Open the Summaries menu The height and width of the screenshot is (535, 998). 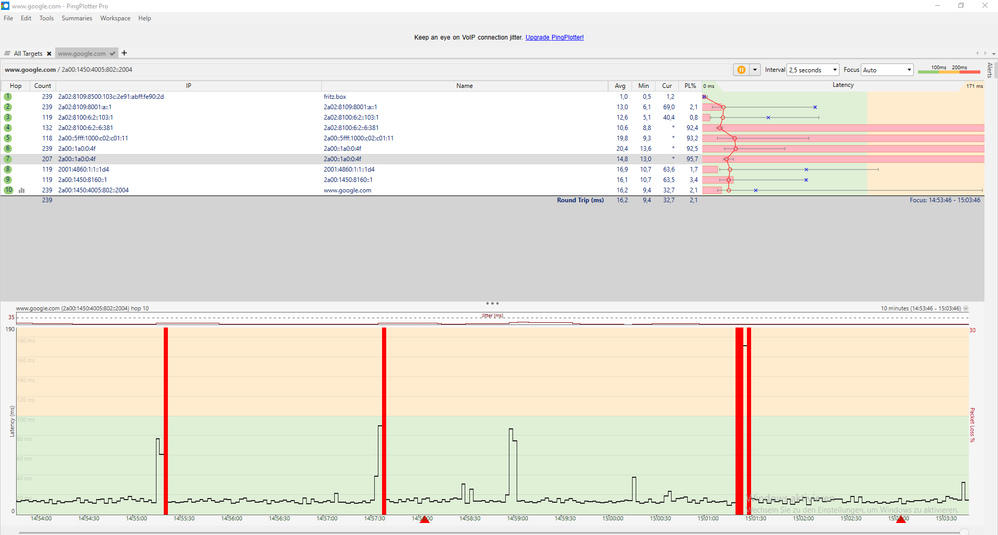click(x=77, y=18)
